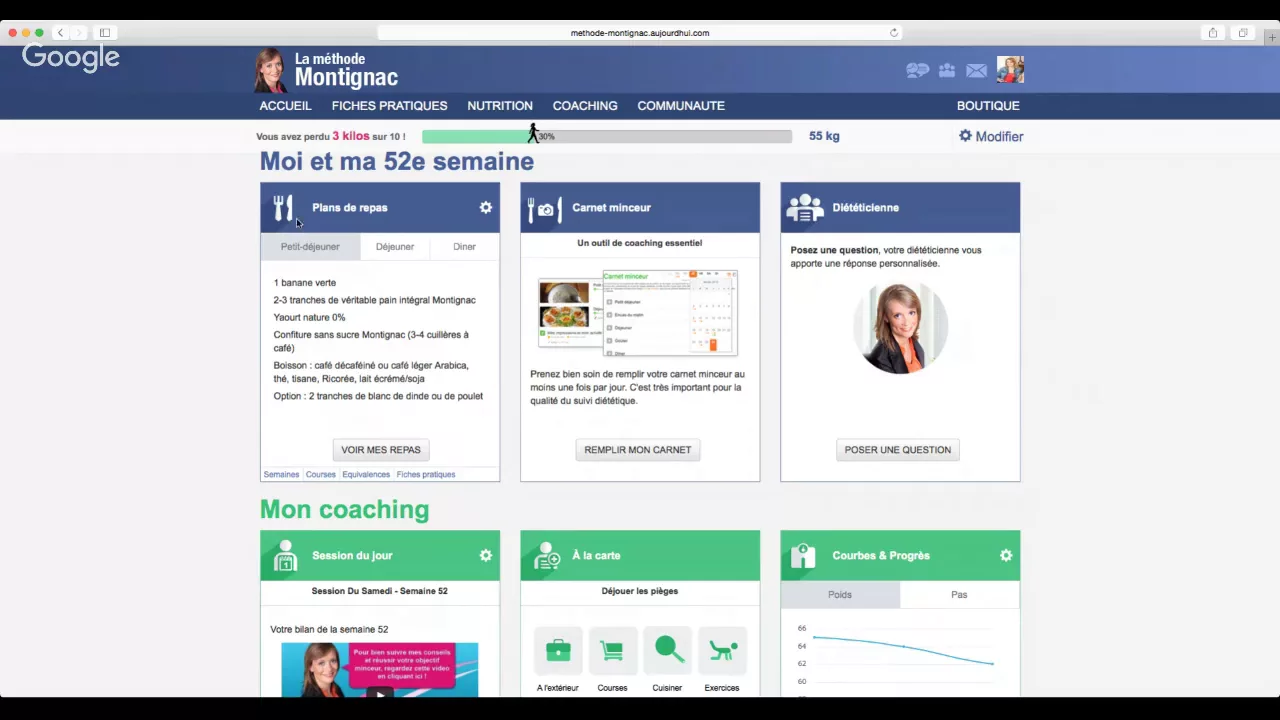Click the "55 kg" target weight text
This screenshot has width=1280, height=720.
(x=824, y=136)
